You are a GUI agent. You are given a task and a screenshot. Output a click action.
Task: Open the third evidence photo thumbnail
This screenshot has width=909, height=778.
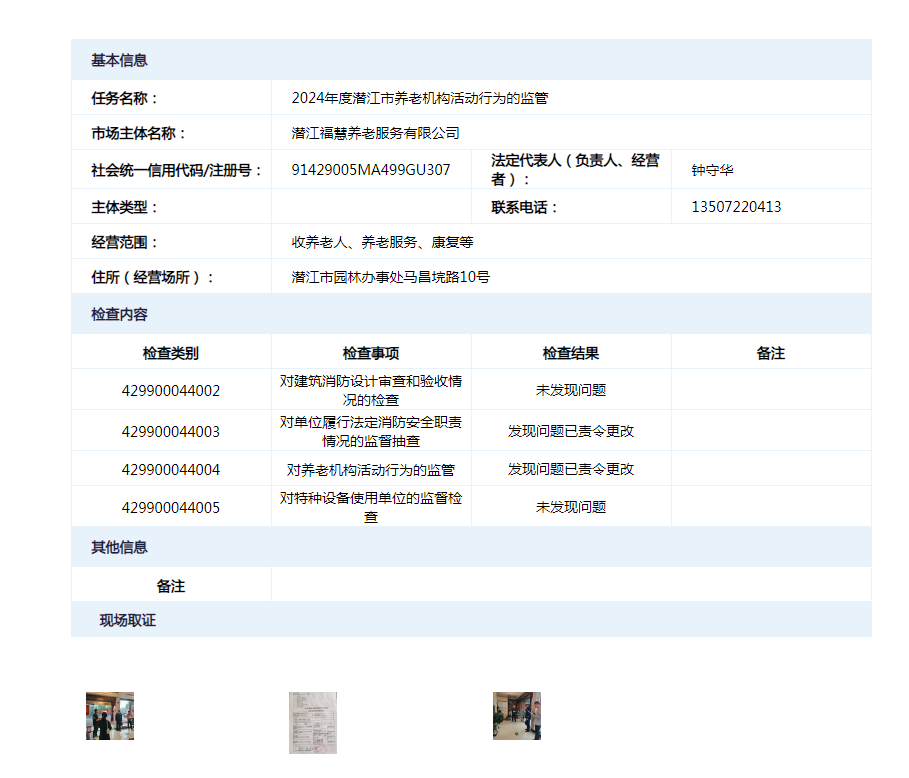coord(517,715)
